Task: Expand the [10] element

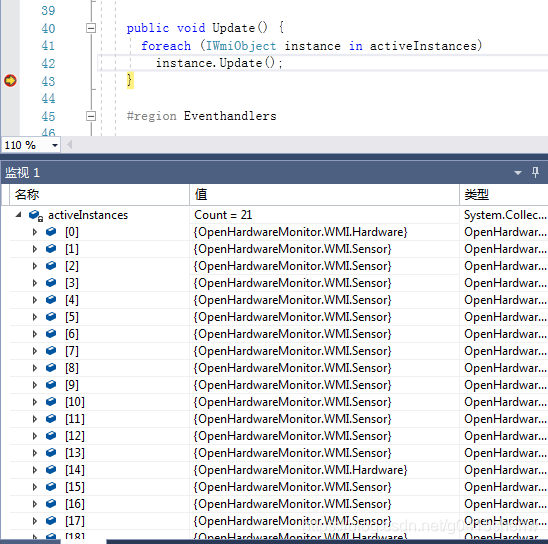Action: coord(35,402)
